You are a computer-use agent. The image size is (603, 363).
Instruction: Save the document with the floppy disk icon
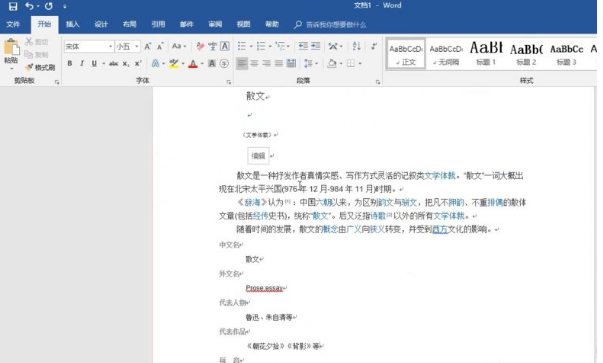13,6
